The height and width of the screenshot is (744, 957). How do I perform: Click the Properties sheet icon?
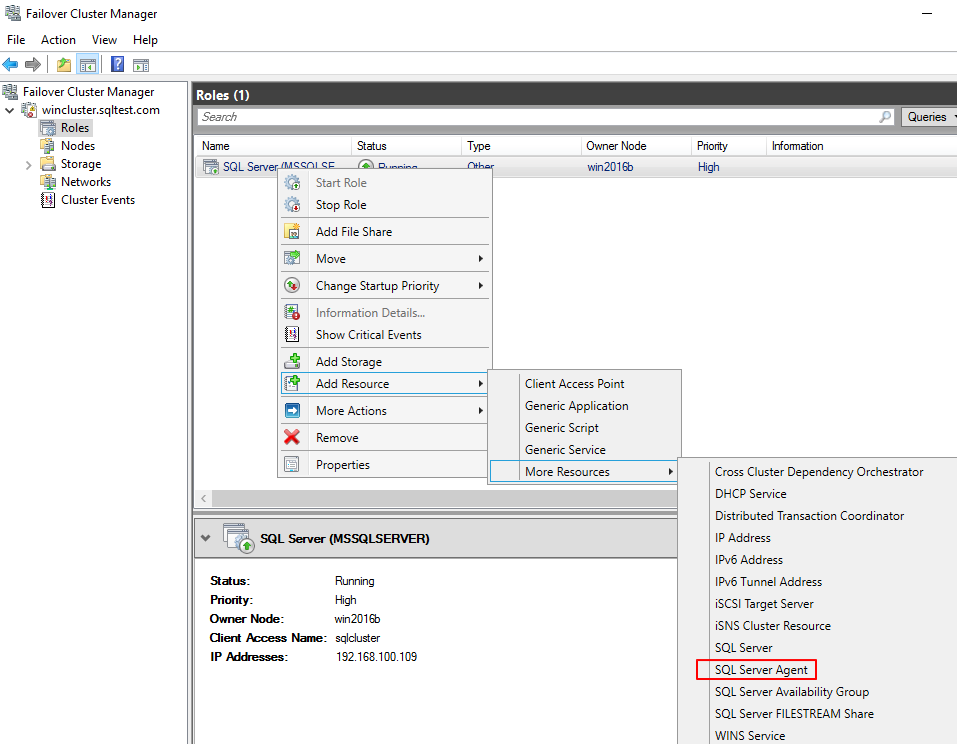pos(292,464)
